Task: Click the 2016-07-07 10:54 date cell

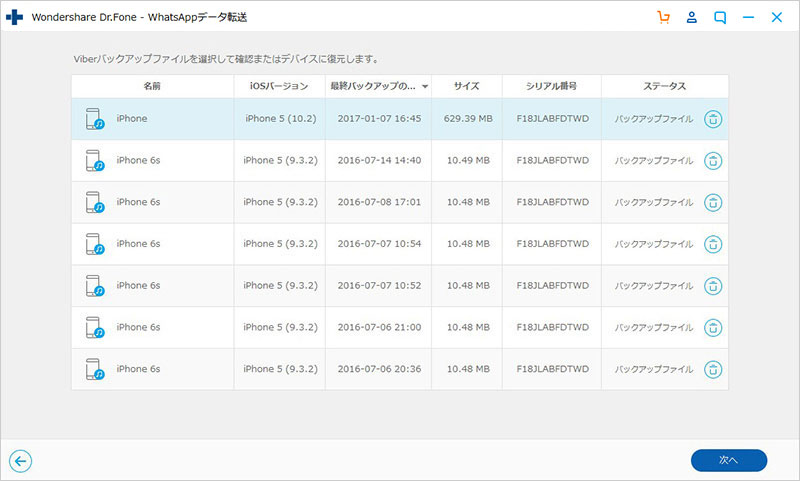Action: pos(379,244)
